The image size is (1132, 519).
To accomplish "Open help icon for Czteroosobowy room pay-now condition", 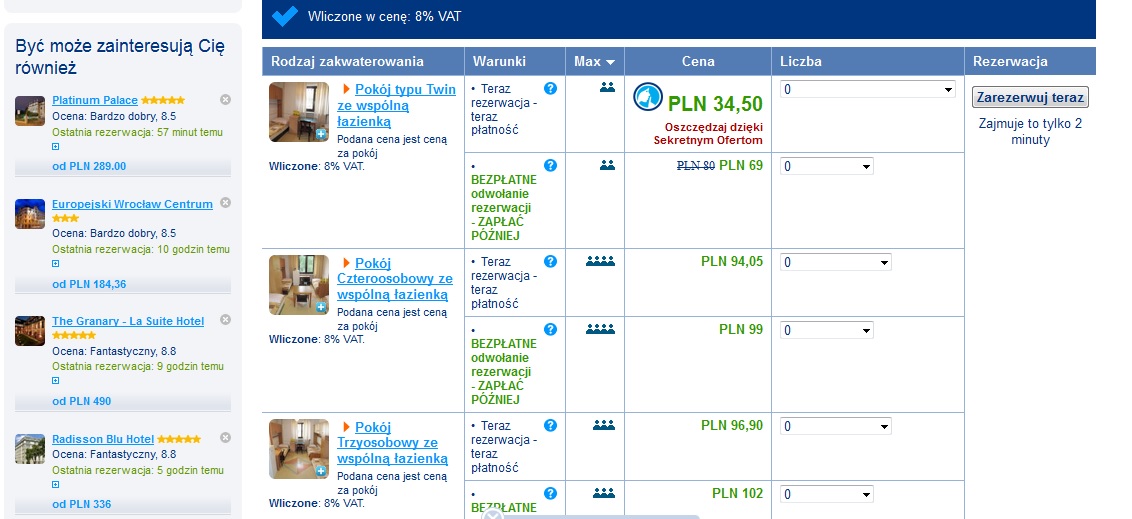I will tap(550, 261).
